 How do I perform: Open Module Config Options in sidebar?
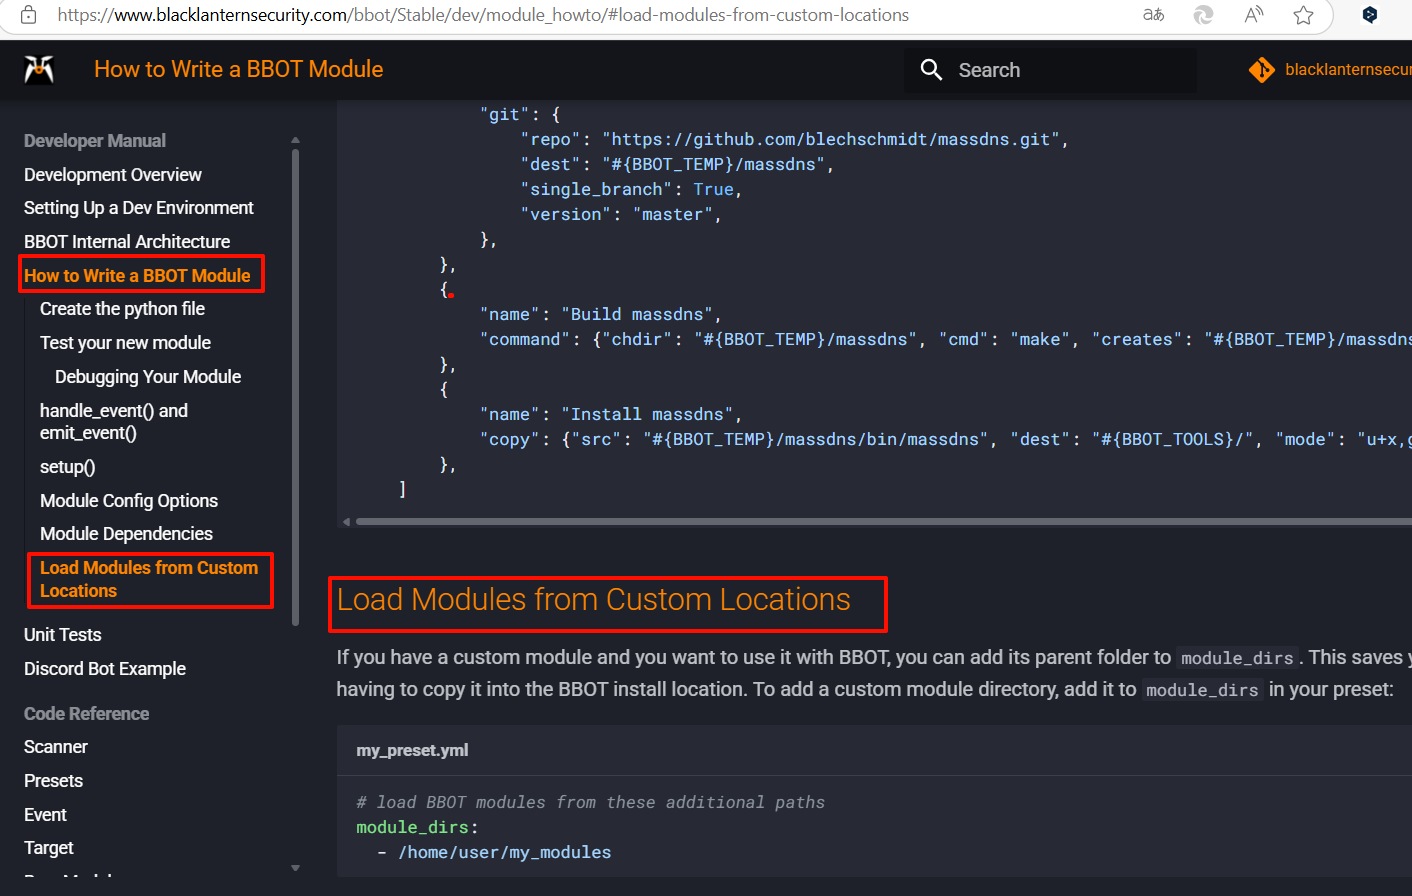[x=129, y=500]
